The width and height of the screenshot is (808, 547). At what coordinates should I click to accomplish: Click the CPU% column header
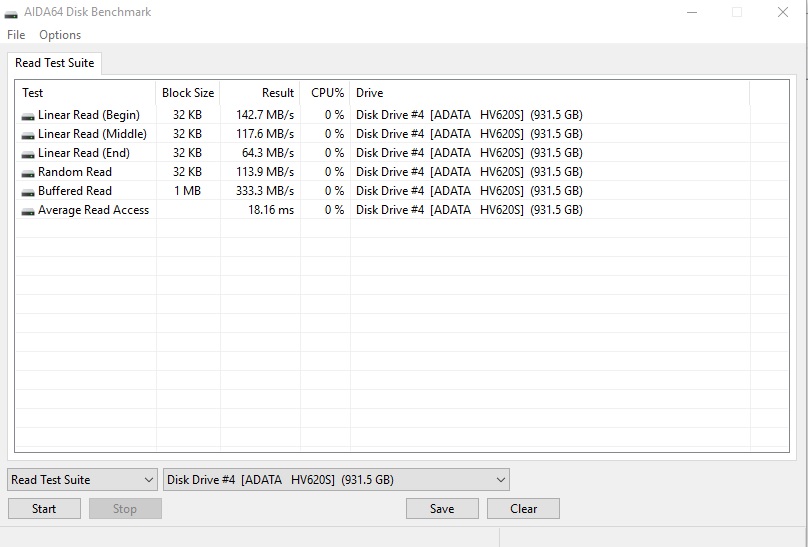[x=325, y=93]
